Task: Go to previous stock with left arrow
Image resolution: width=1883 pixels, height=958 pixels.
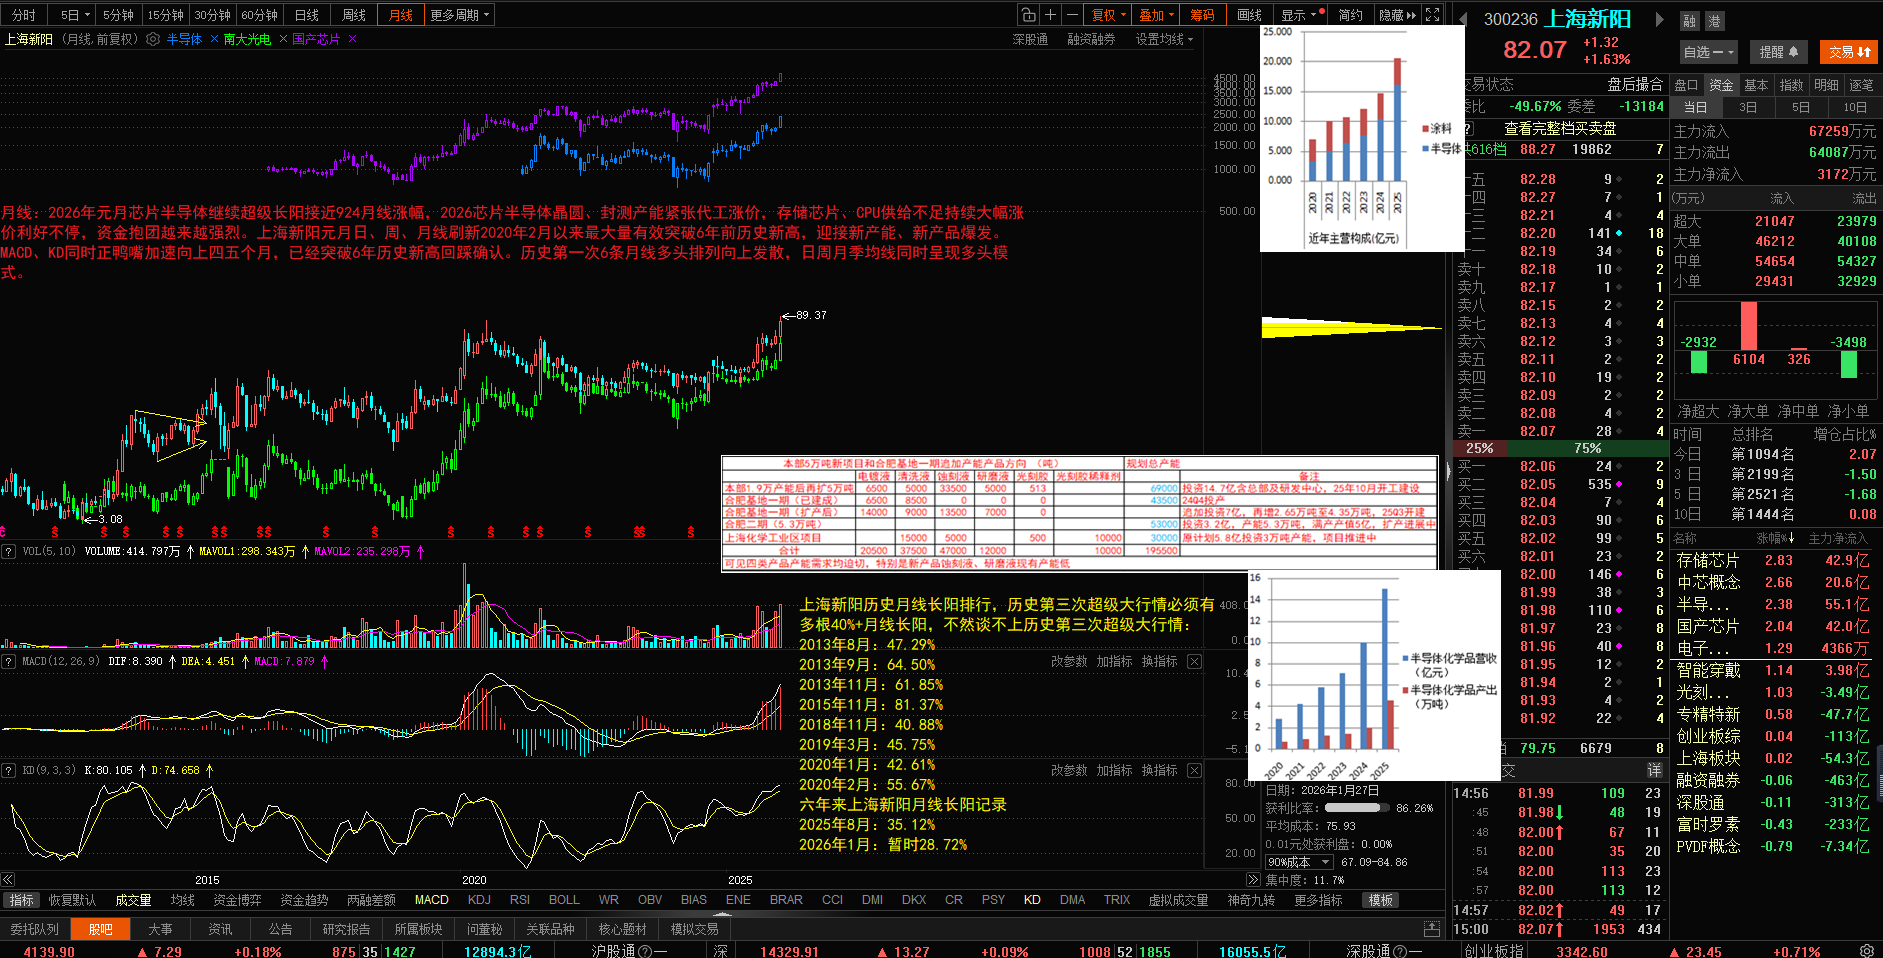Action: 1462,19
